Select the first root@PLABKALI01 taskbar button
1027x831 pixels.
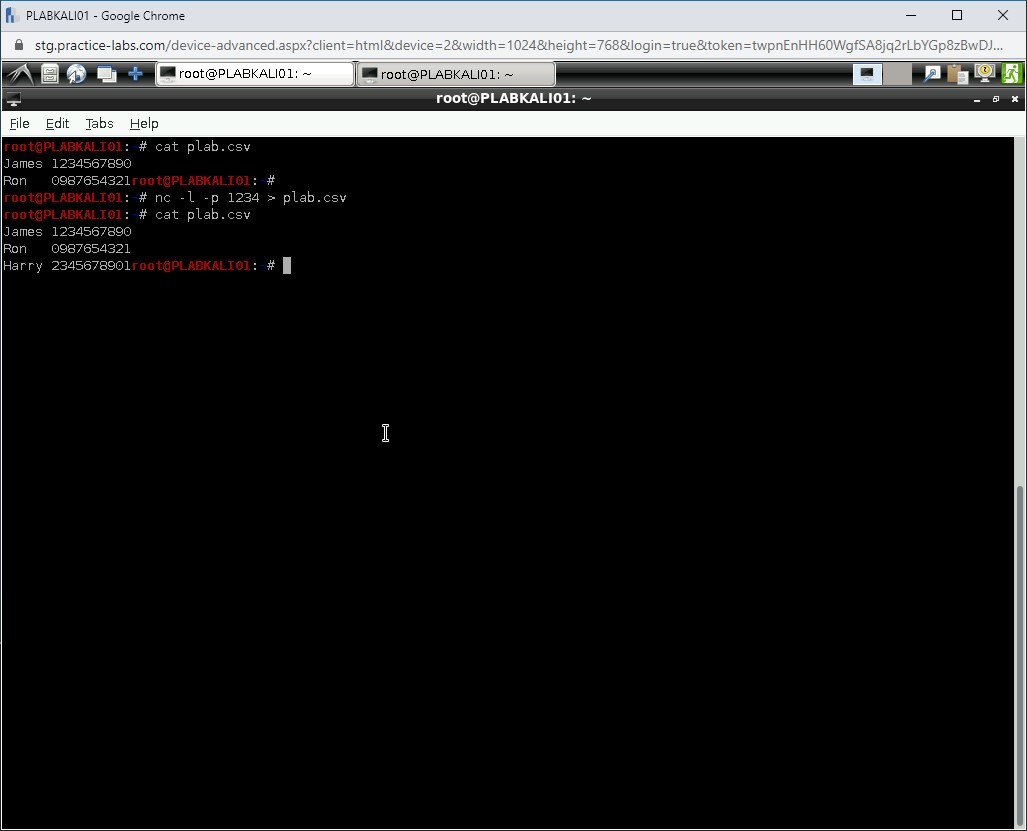pos(254,74)
